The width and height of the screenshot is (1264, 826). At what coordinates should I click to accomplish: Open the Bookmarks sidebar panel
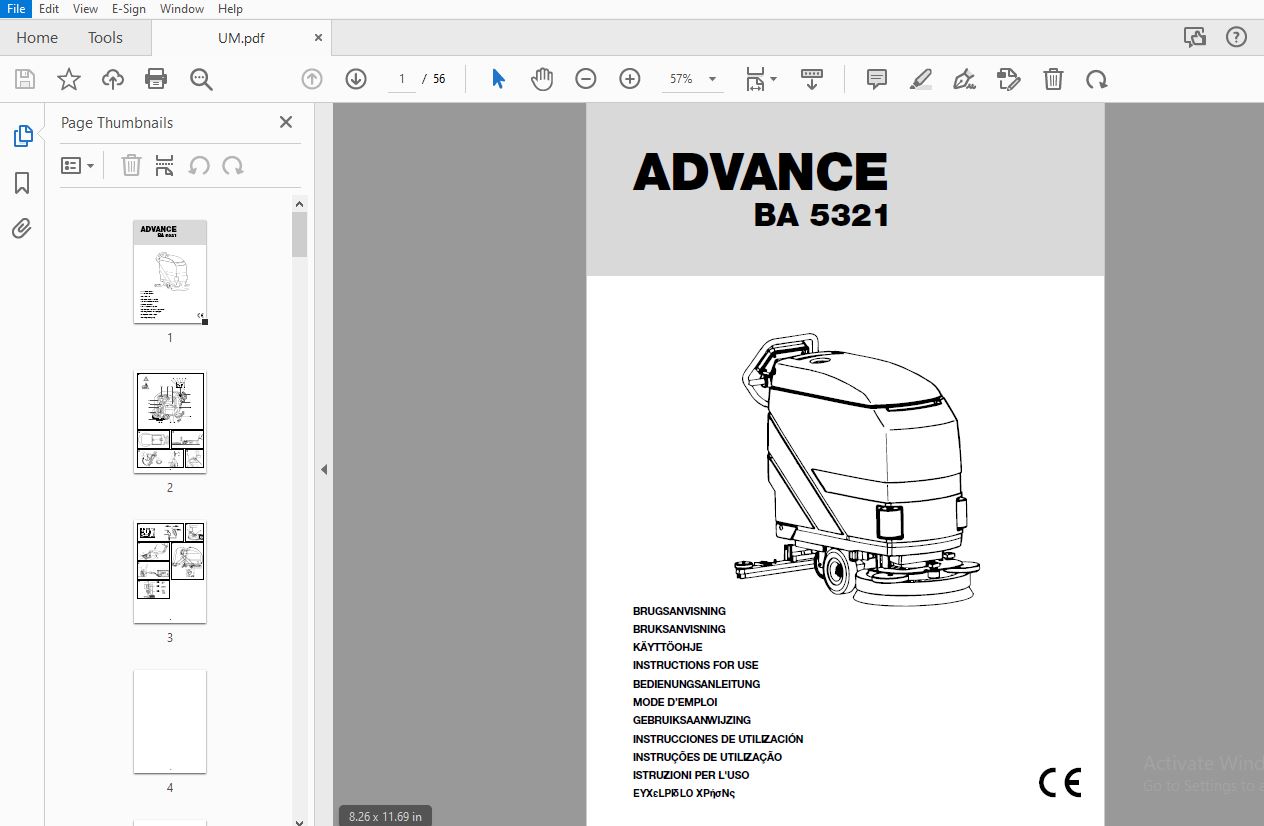(22, 183)
